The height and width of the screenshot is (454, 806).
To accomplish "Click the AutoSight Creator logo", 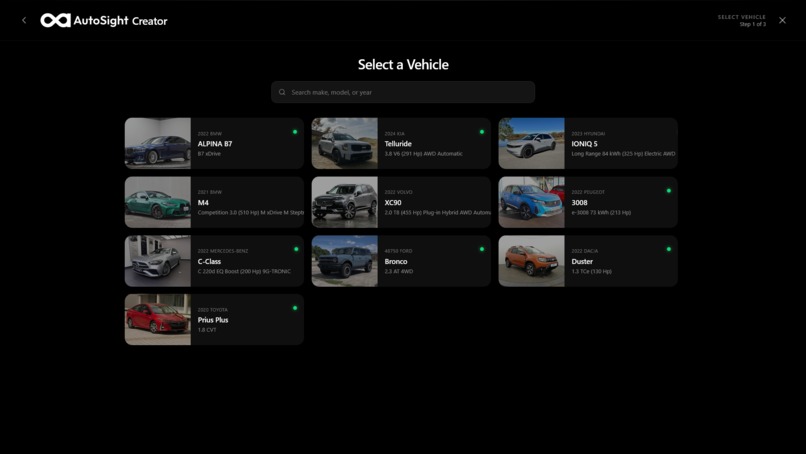I will [x=104, y=21].
